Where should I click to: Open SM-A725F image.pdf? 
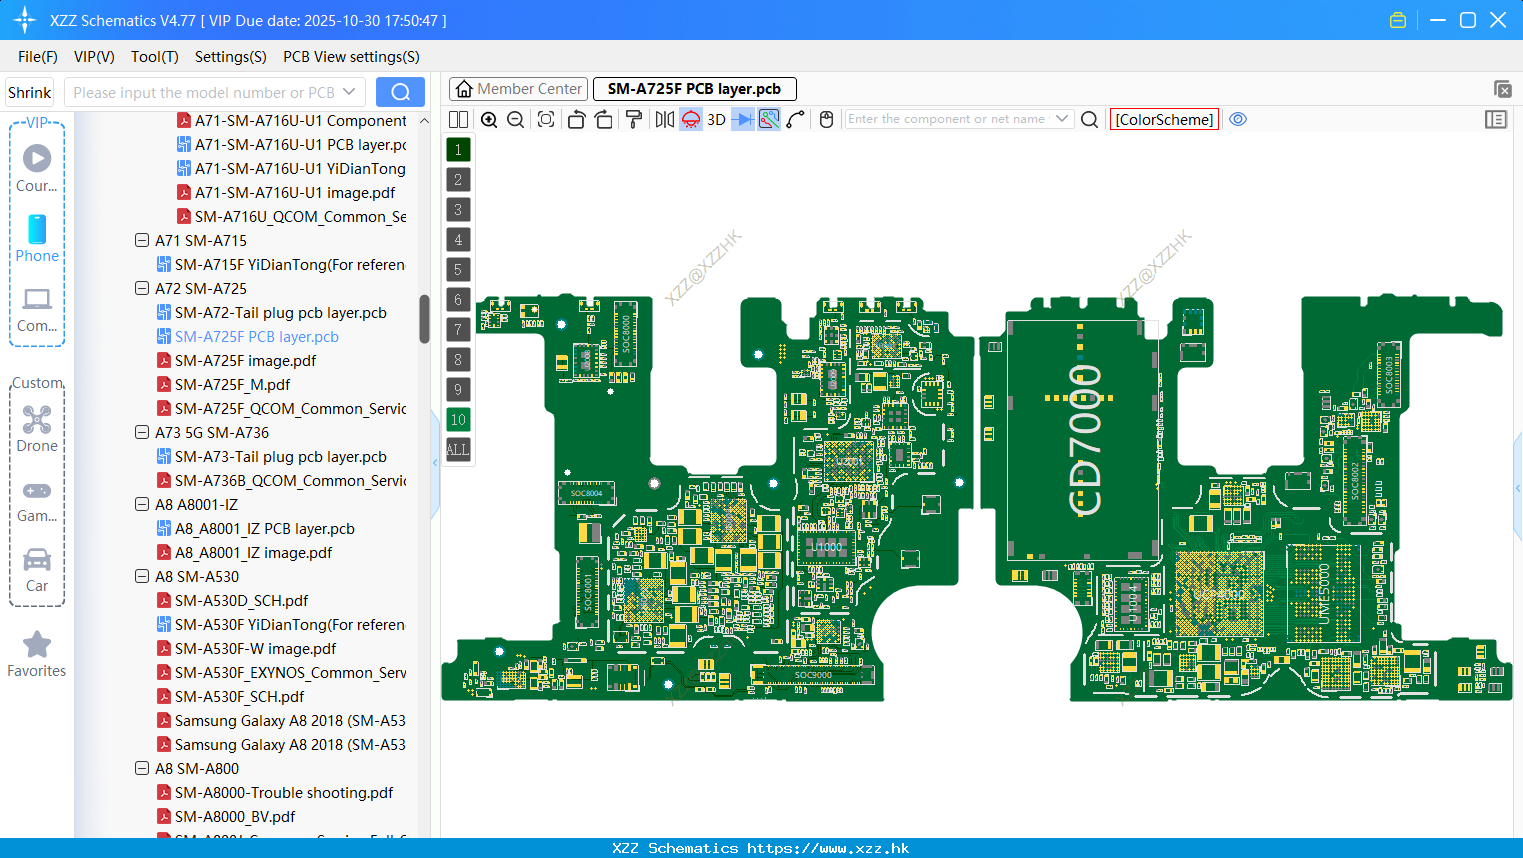point(245,360)
